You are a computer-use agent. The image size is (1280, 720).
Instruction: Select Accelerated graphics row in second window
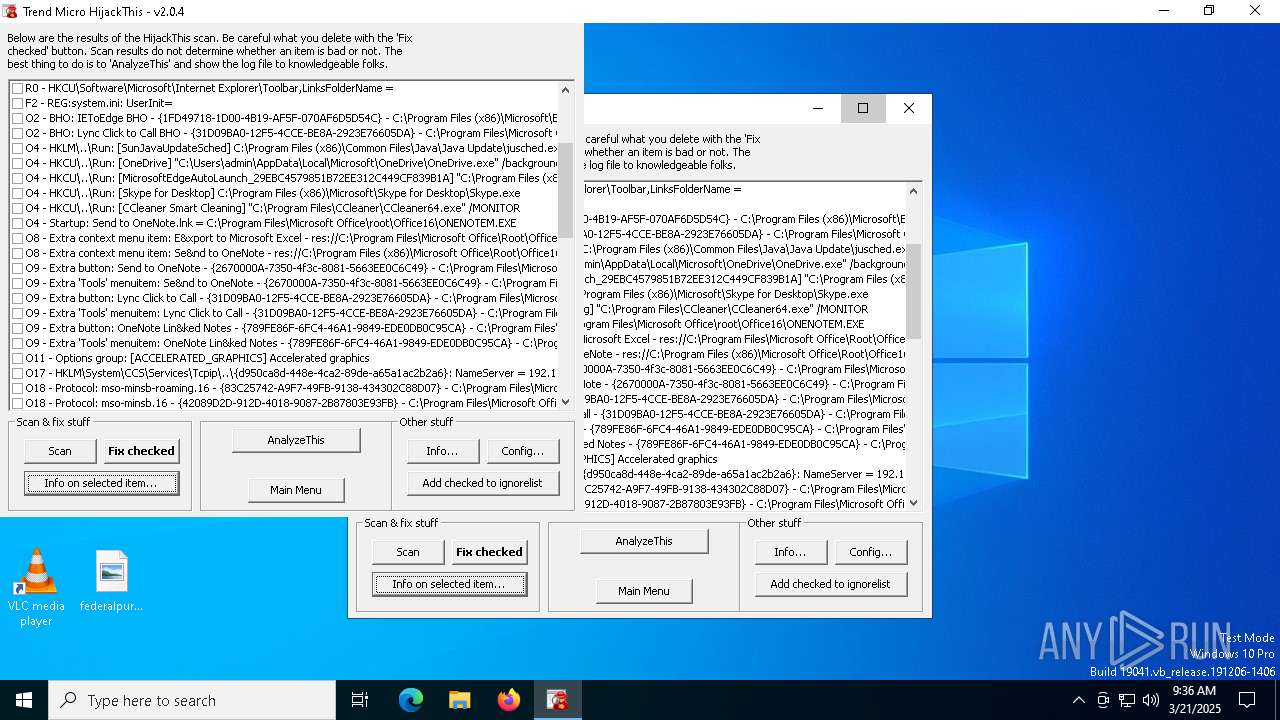click(x=651, y=459)
